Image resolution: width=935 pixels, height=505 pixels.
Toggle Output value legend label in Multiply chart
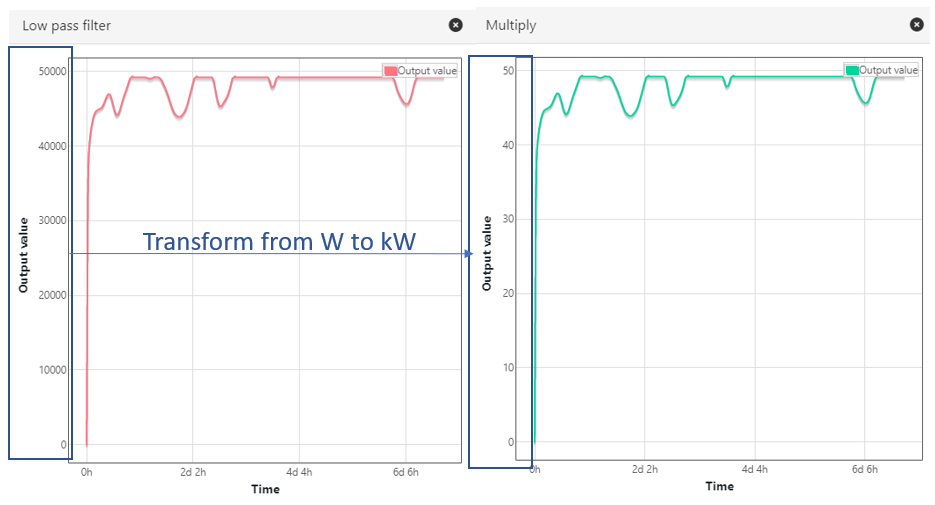pyautogui.click(x=888, y=71)
